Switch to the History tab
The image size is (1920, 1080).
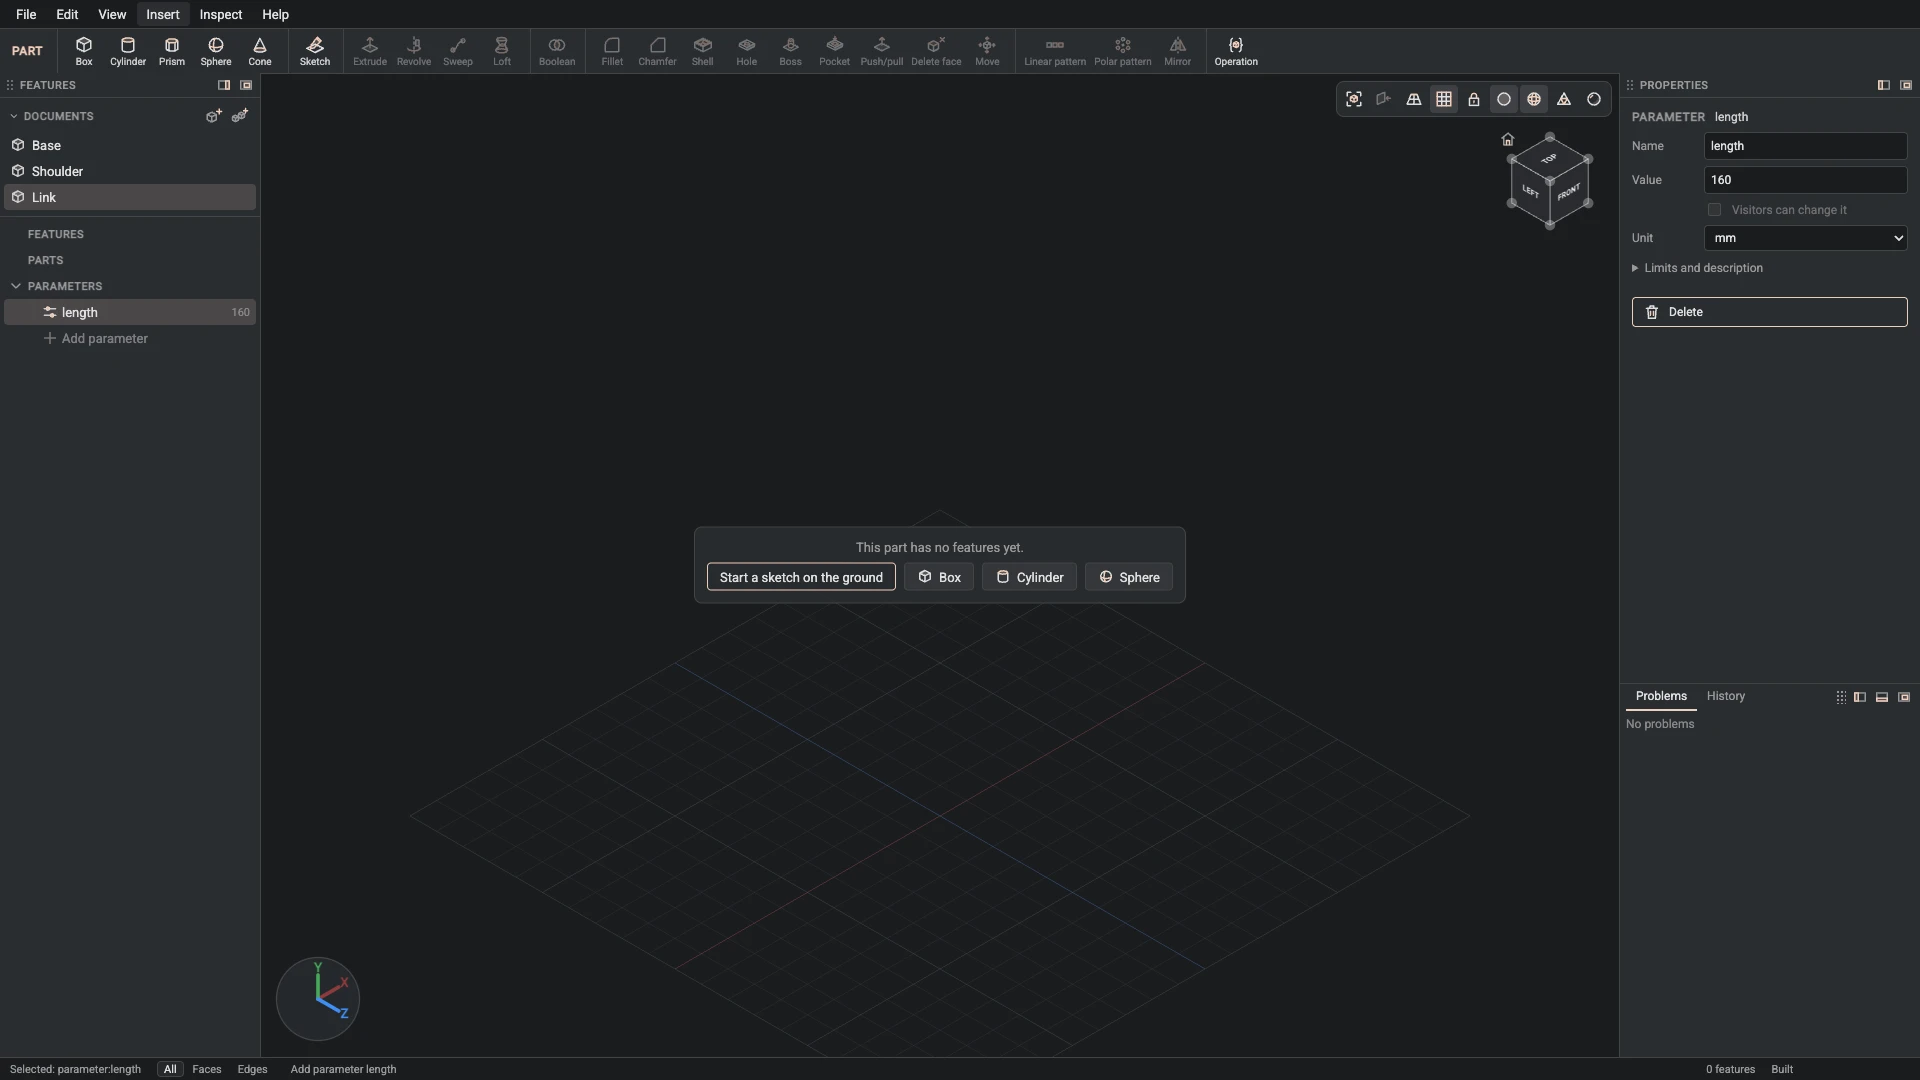click(x=1726, y=696)
